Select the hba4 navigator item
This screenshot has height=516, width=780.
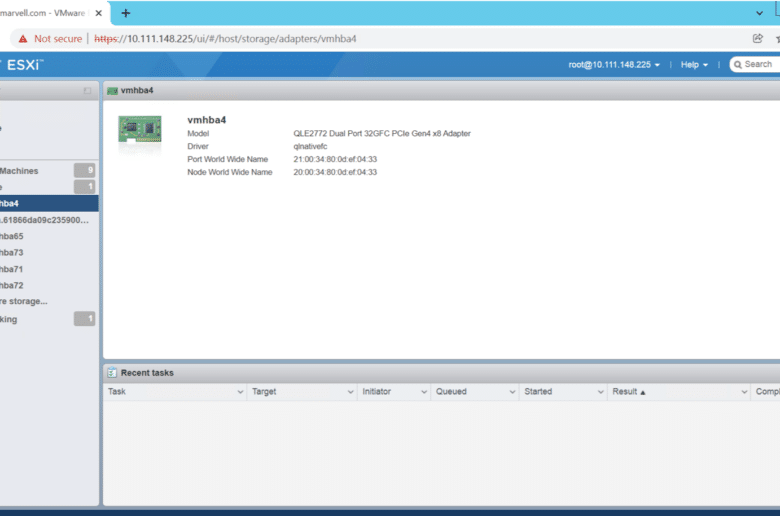(x=49, y=203)
